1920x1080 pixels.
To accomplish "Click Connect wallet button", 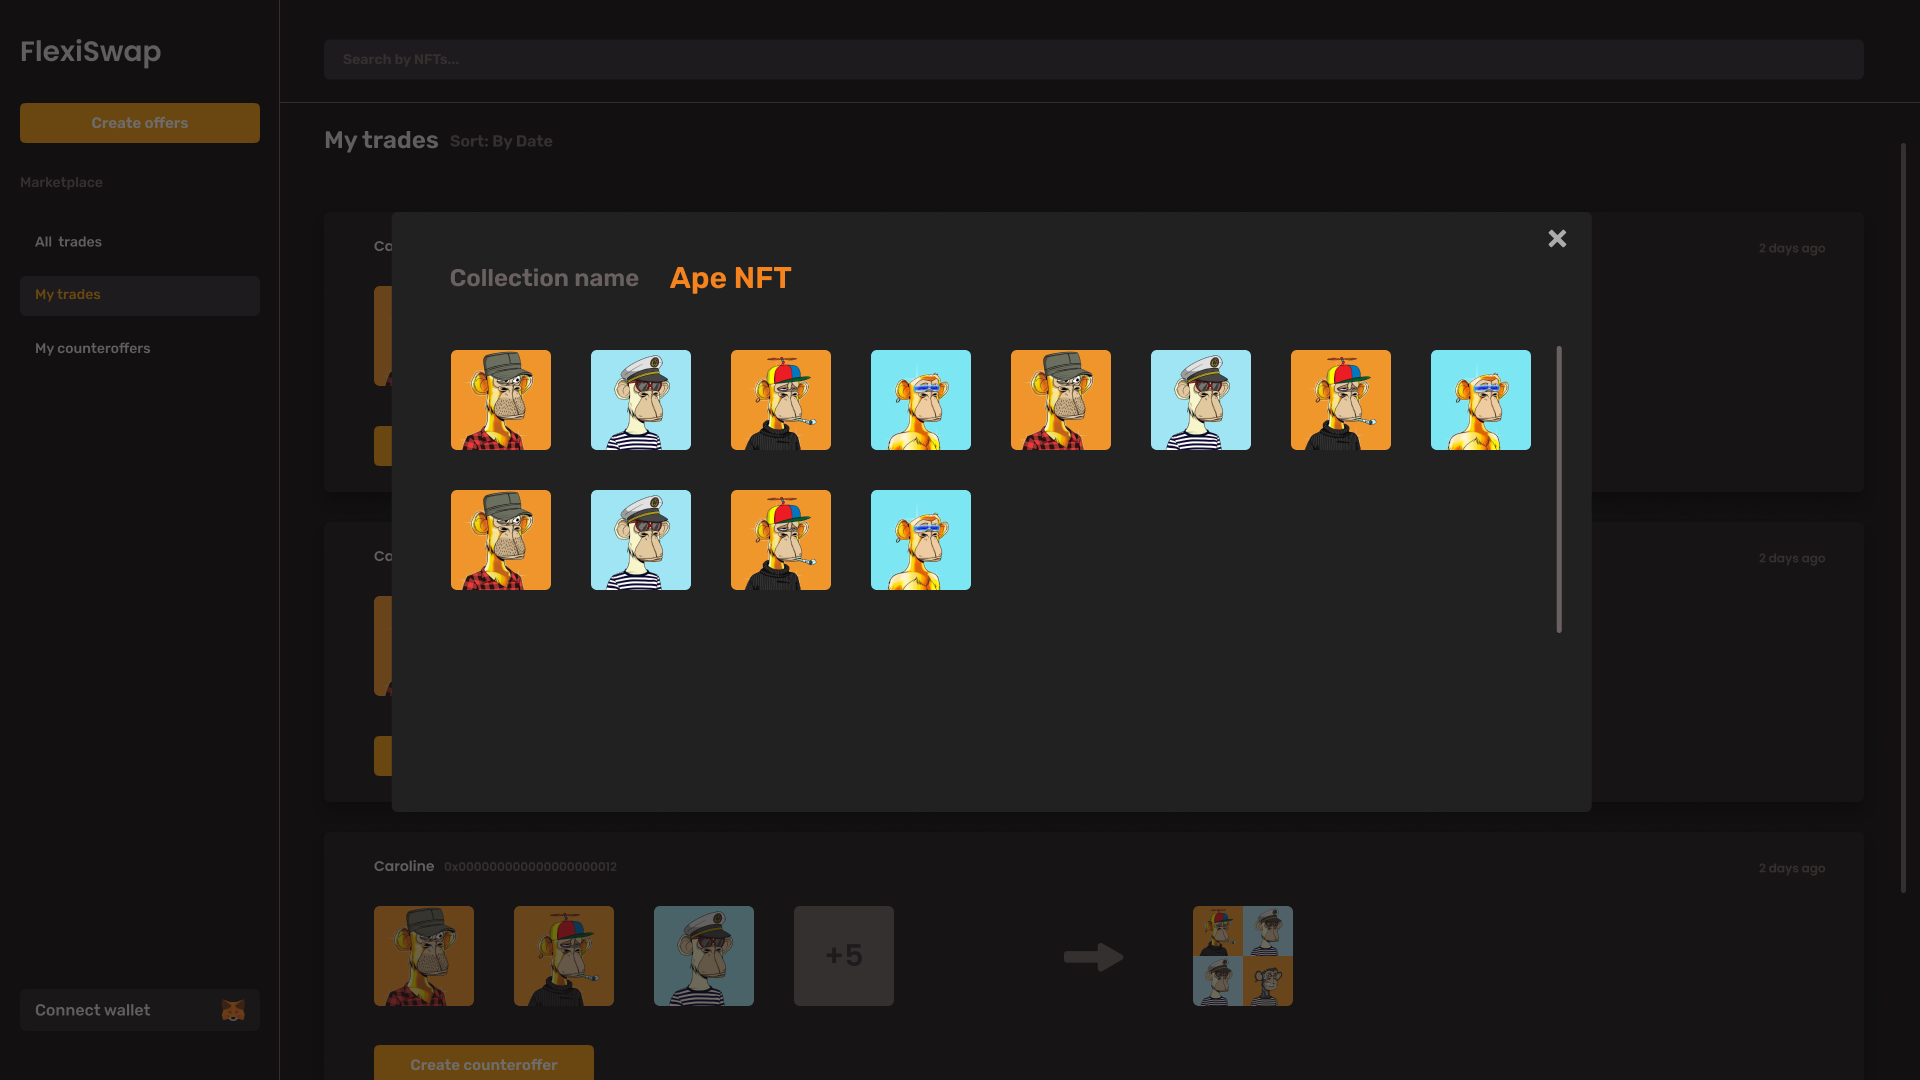I will 140,1010.
